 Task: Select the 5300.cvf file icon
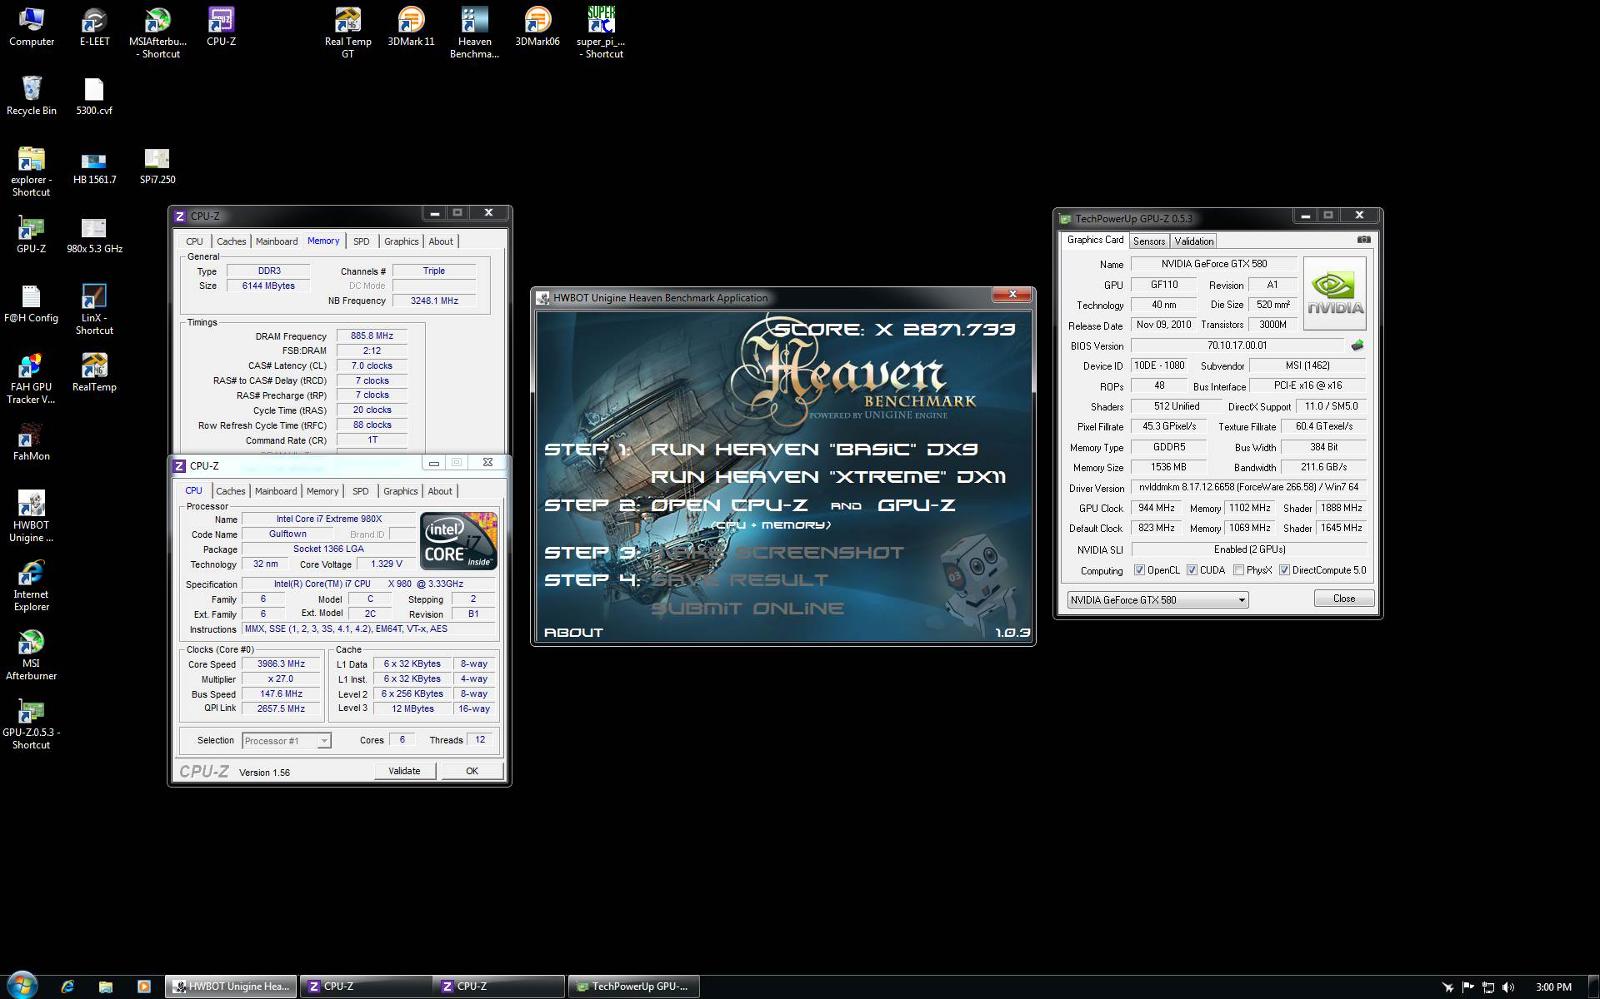point(94,96)
